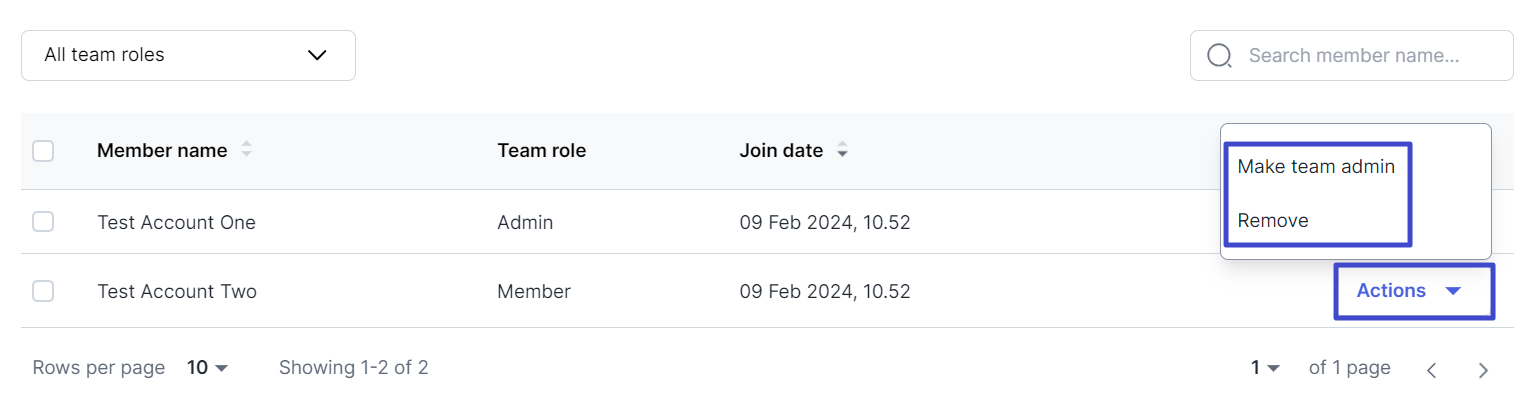Click the Actions button for Test Account Two

click(x=1413, y=291)
